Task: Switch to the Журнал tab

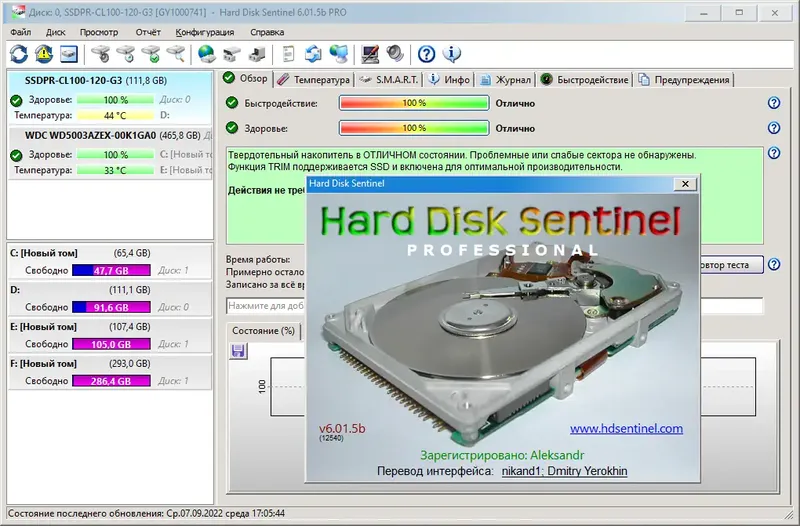Action: pos(506,80)
